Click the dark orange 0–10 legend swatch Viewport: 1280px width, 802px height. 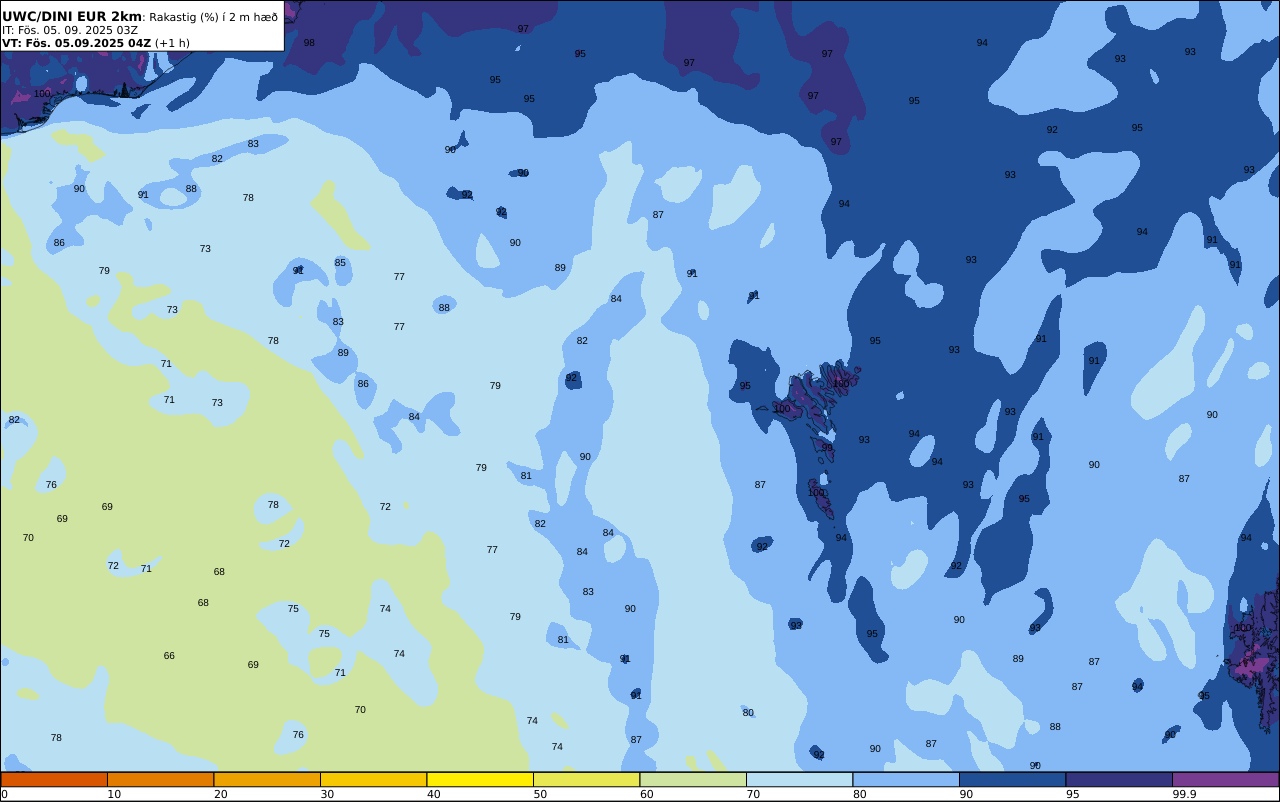(x=54, y=779)
